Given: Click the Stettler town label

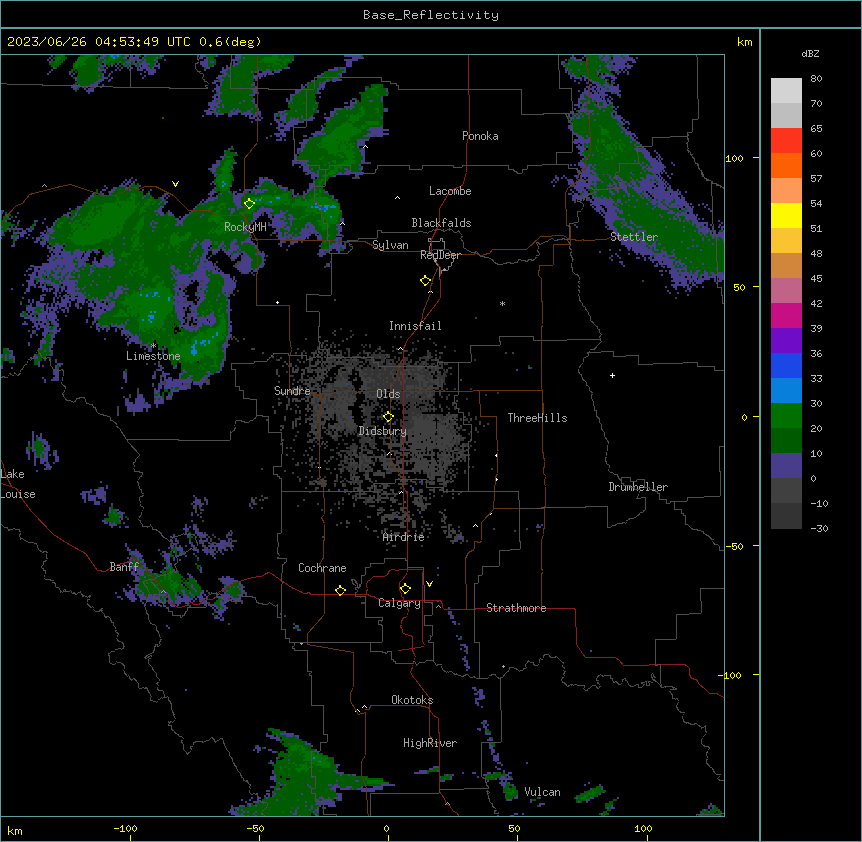Looking at the screenshot, I should click(x=634, y=237).
